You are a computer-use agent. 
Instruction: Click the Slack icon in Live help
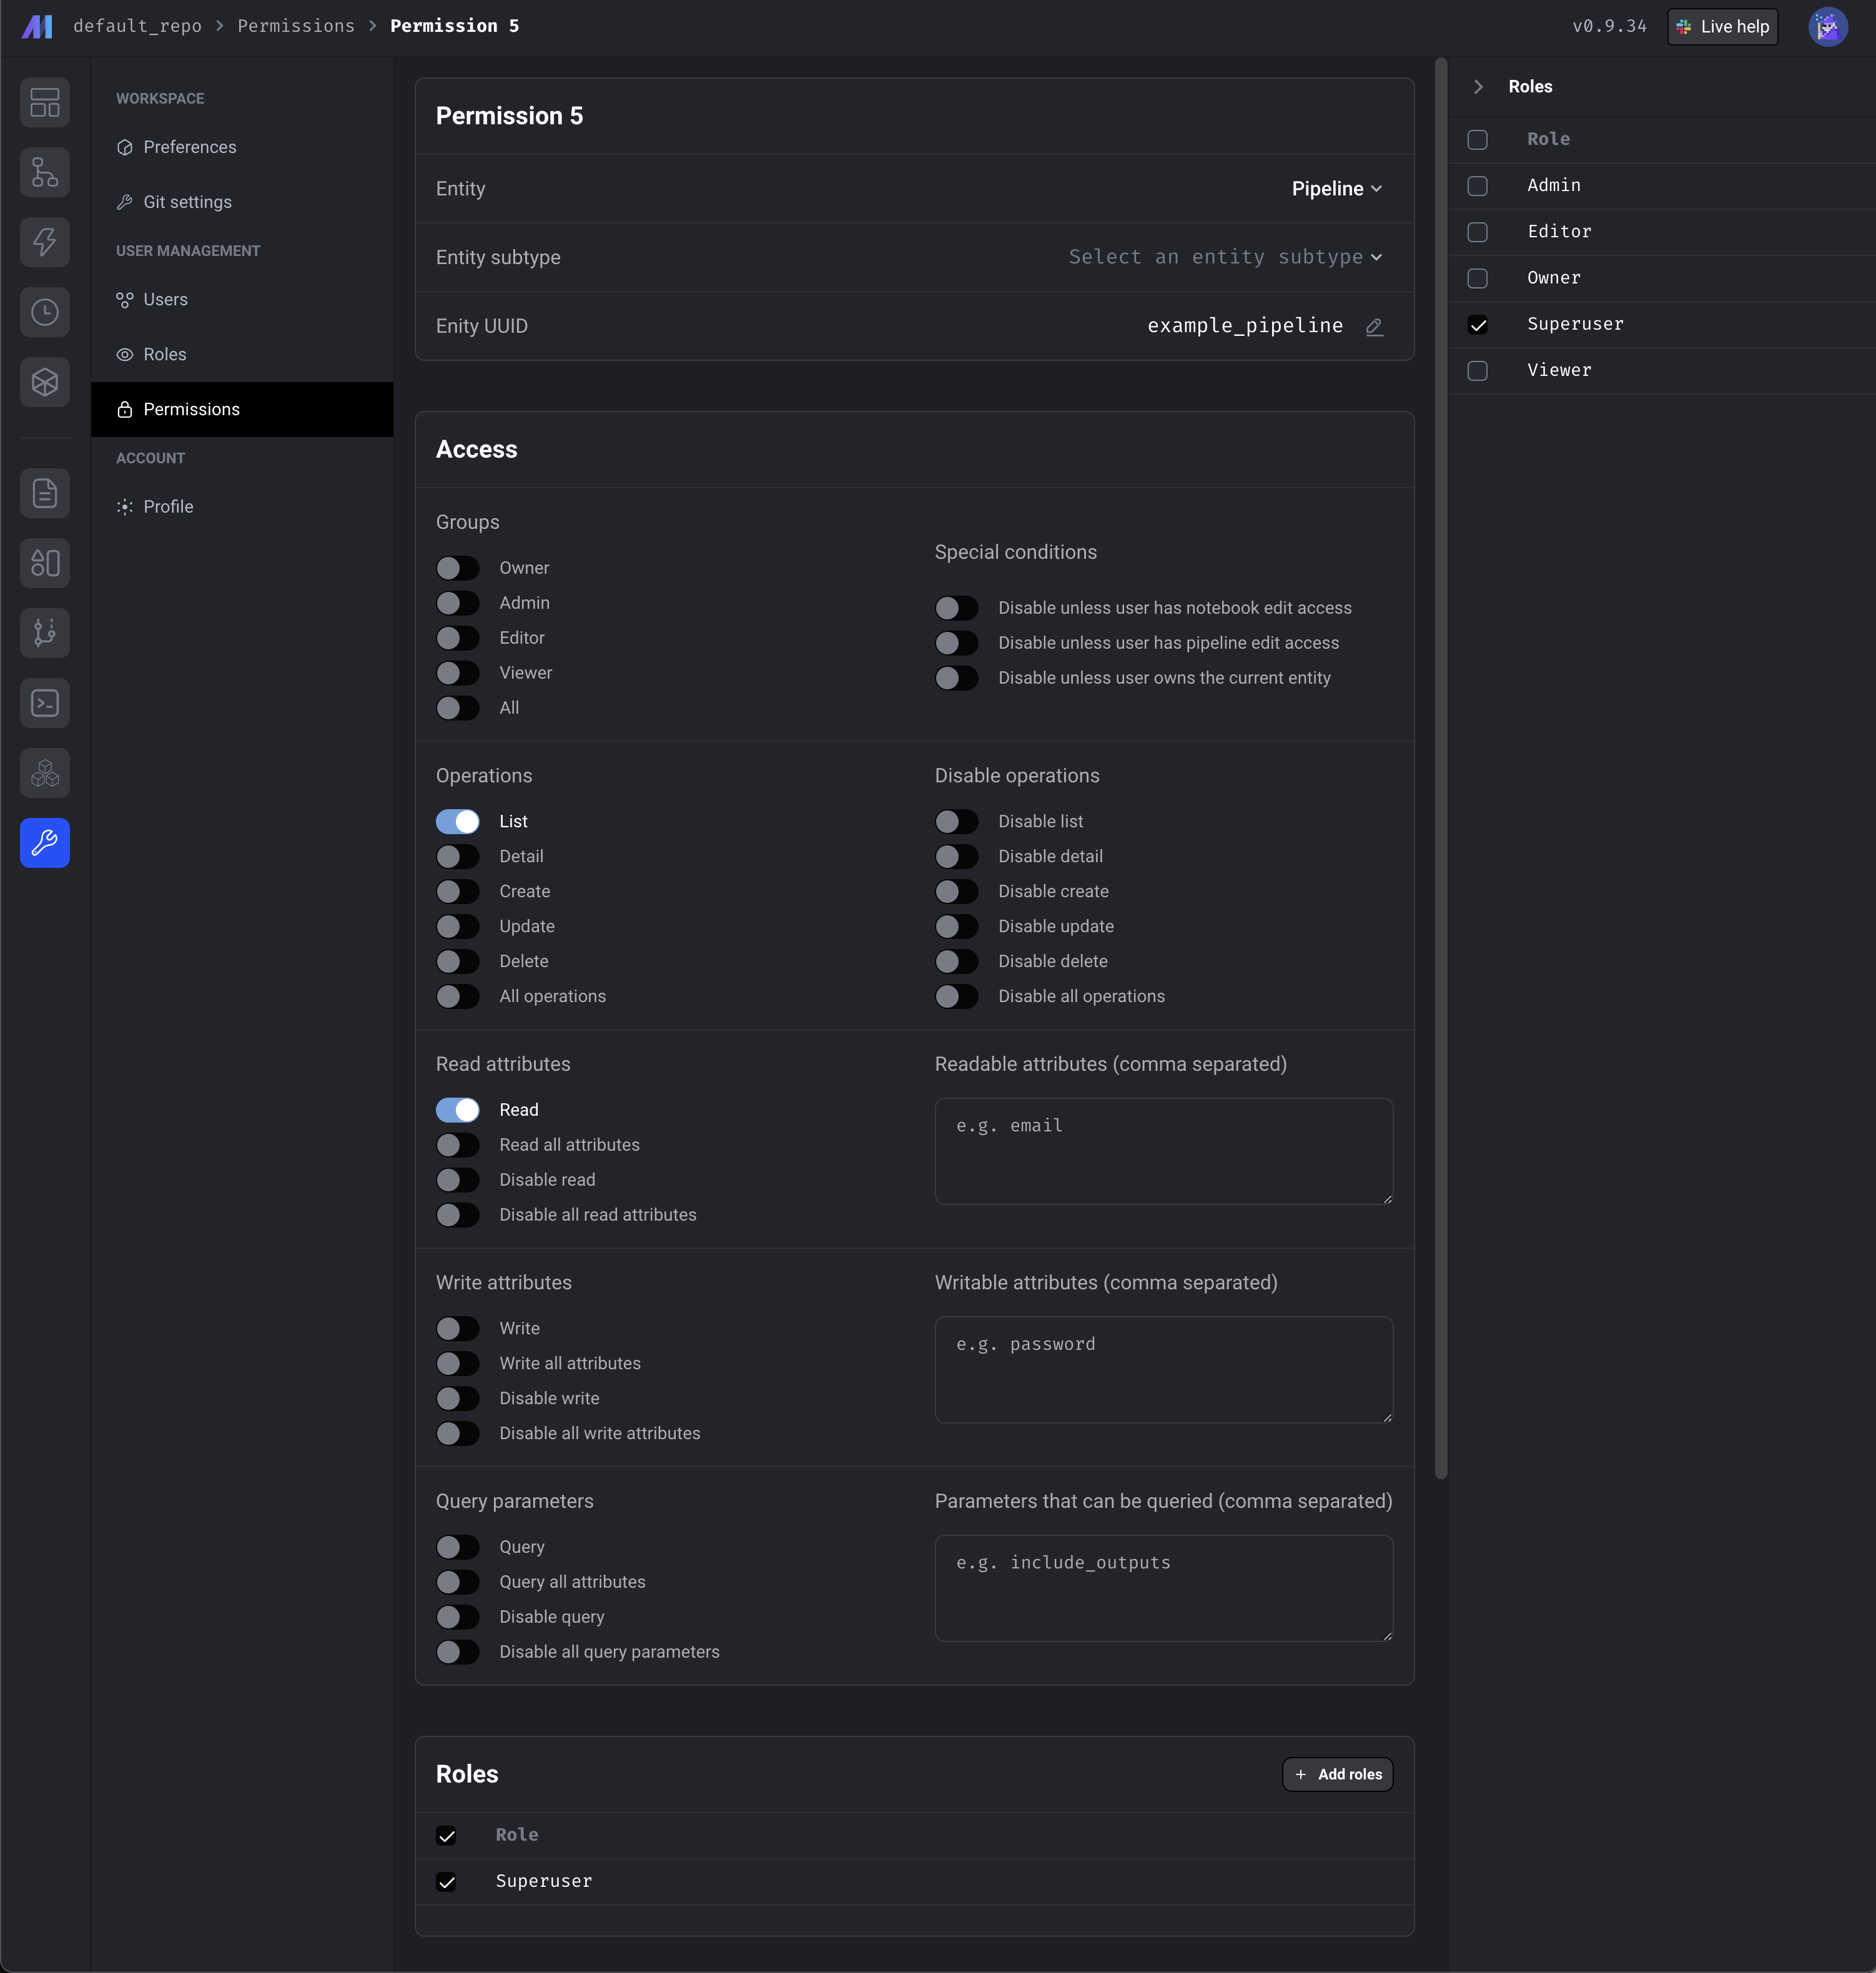tap(1684, 27)
